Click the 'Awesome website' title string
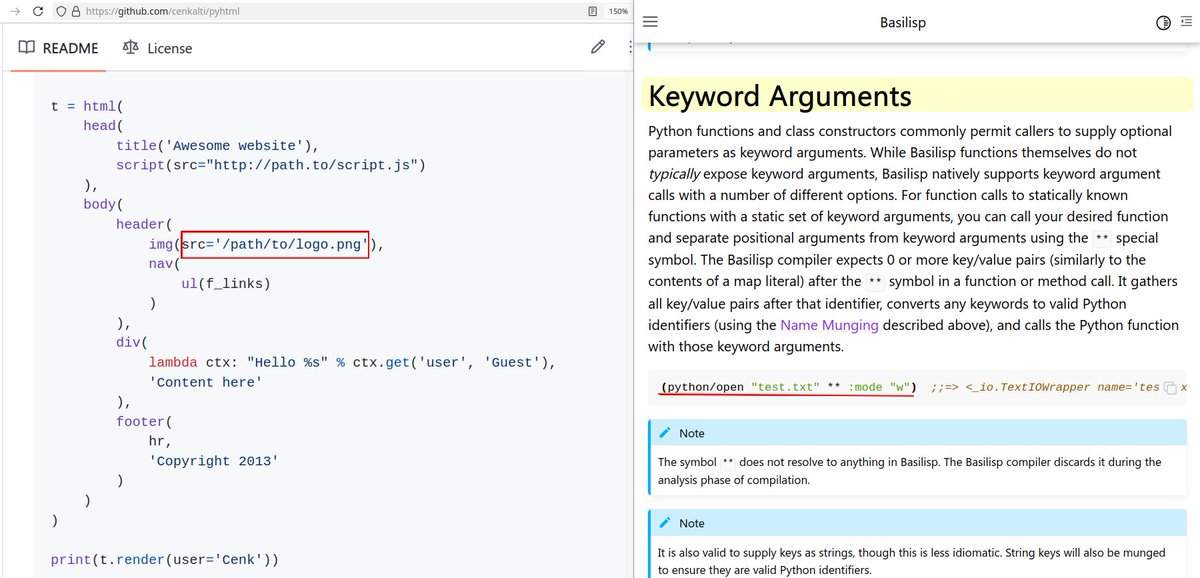The height and width of the screenshot is (578, 1200). point(237,145)
